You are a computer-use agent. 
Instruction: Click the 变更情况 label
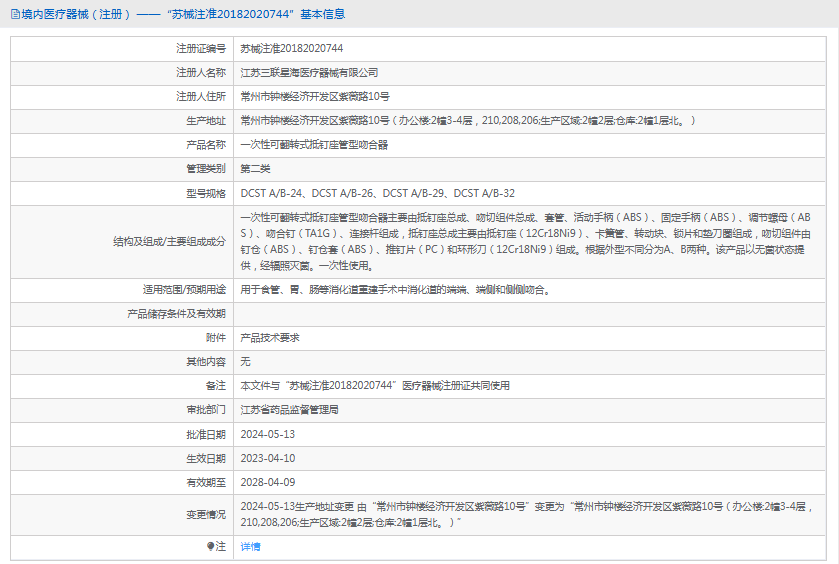206,515
